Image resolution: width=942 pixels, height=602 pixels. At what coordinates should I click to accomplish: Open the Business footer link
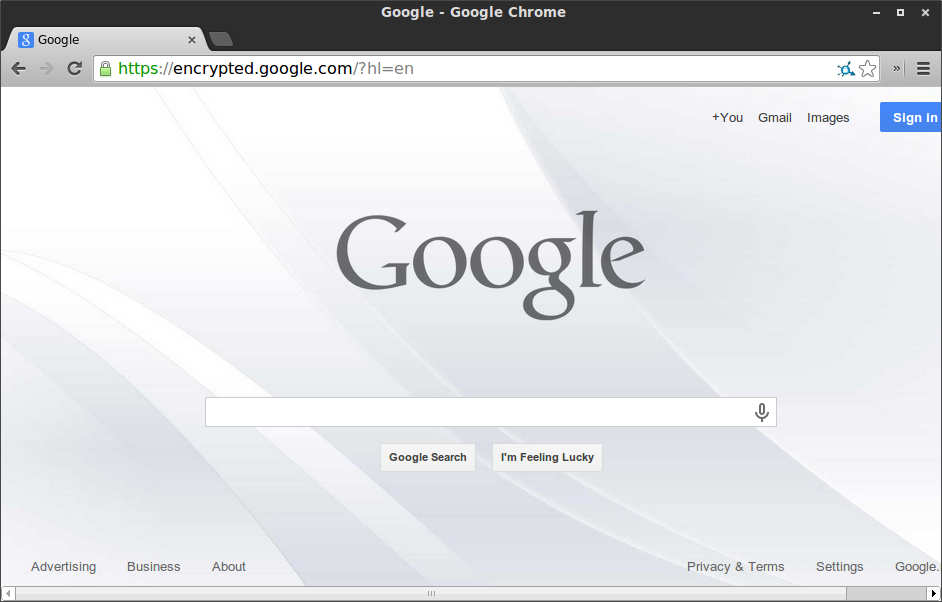click(x=153, y=567)
